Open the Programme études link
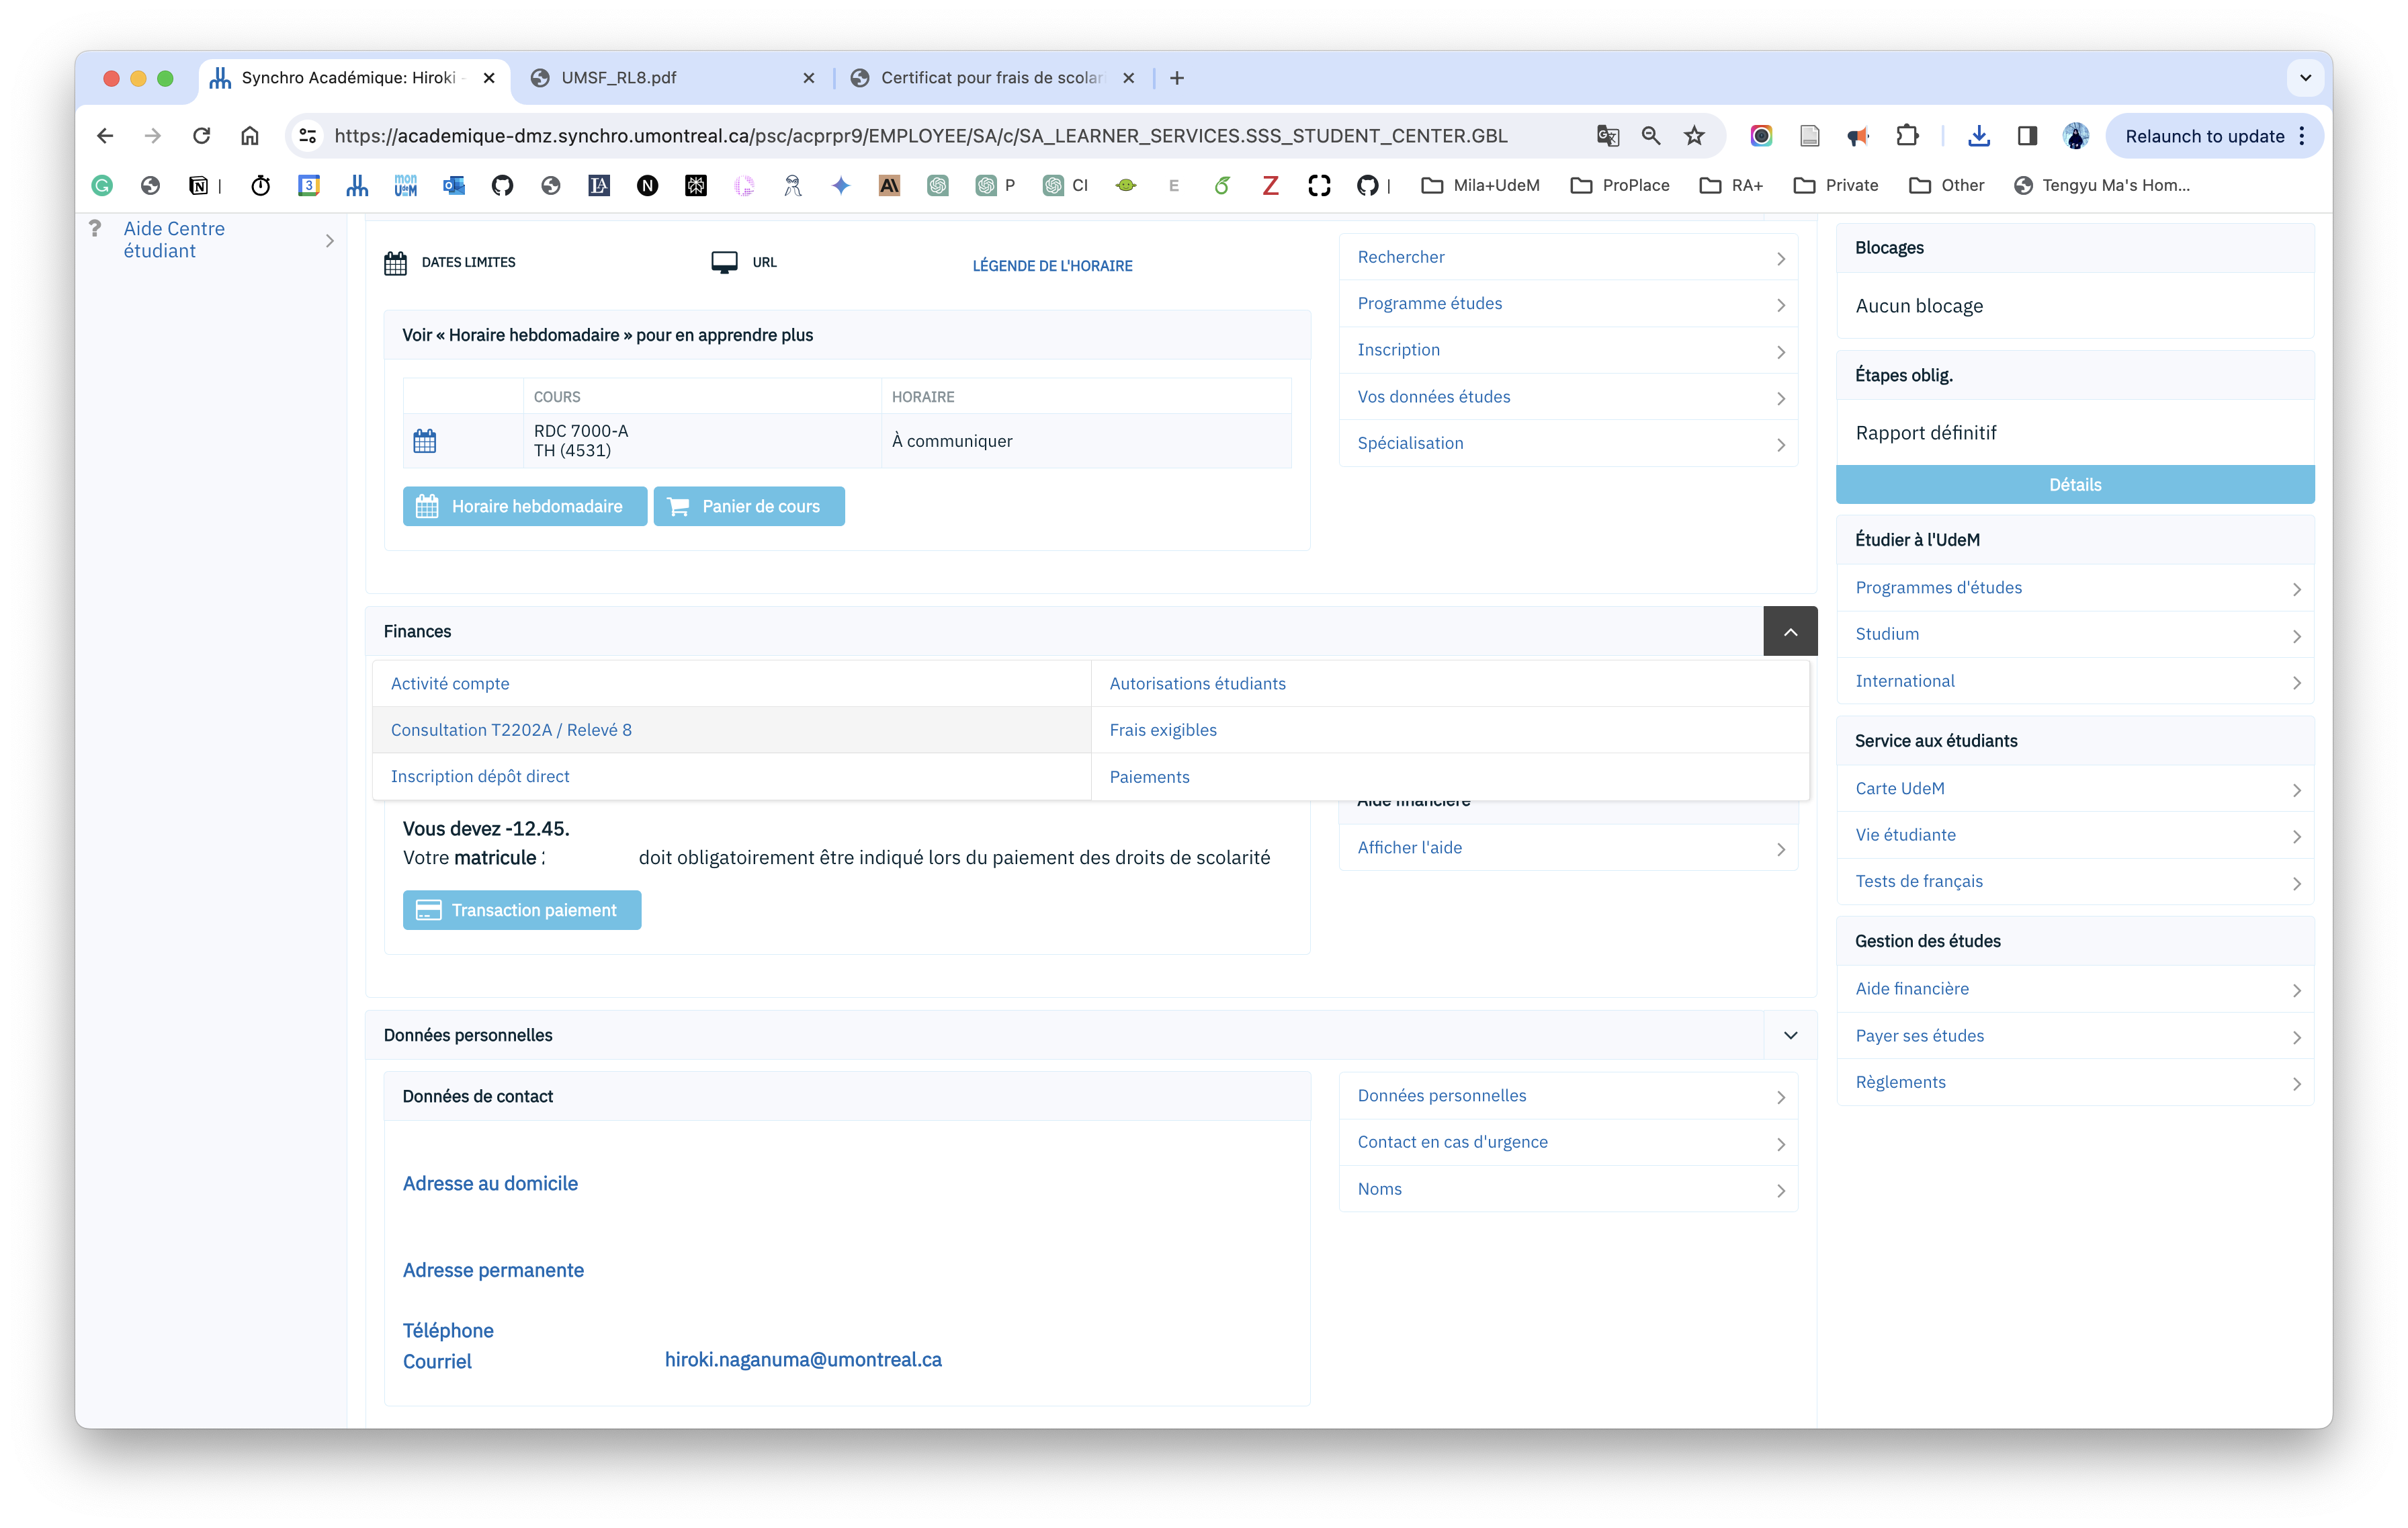 (1569, 304)
